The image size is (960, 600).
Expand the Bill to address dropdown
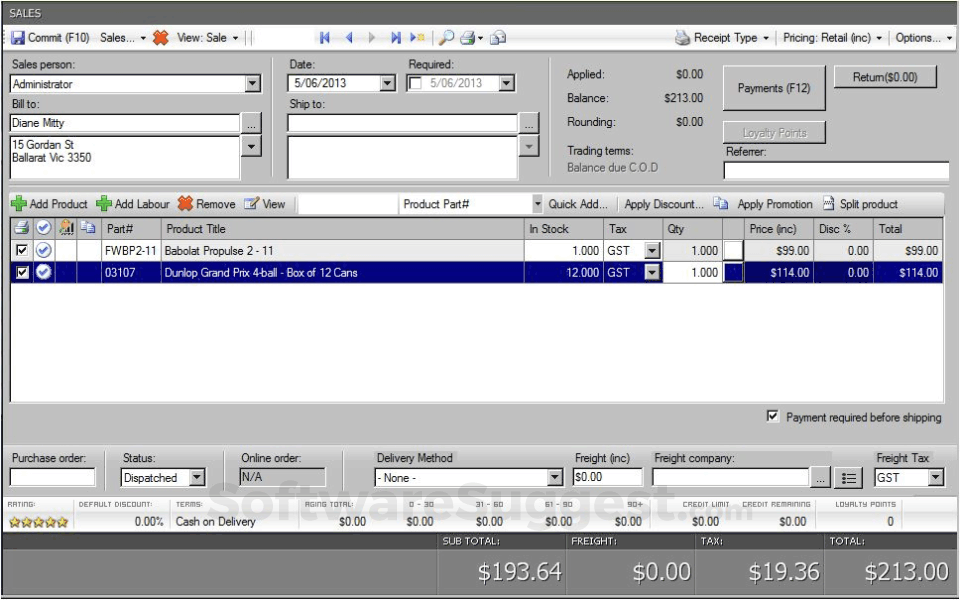tap(251, 146)
